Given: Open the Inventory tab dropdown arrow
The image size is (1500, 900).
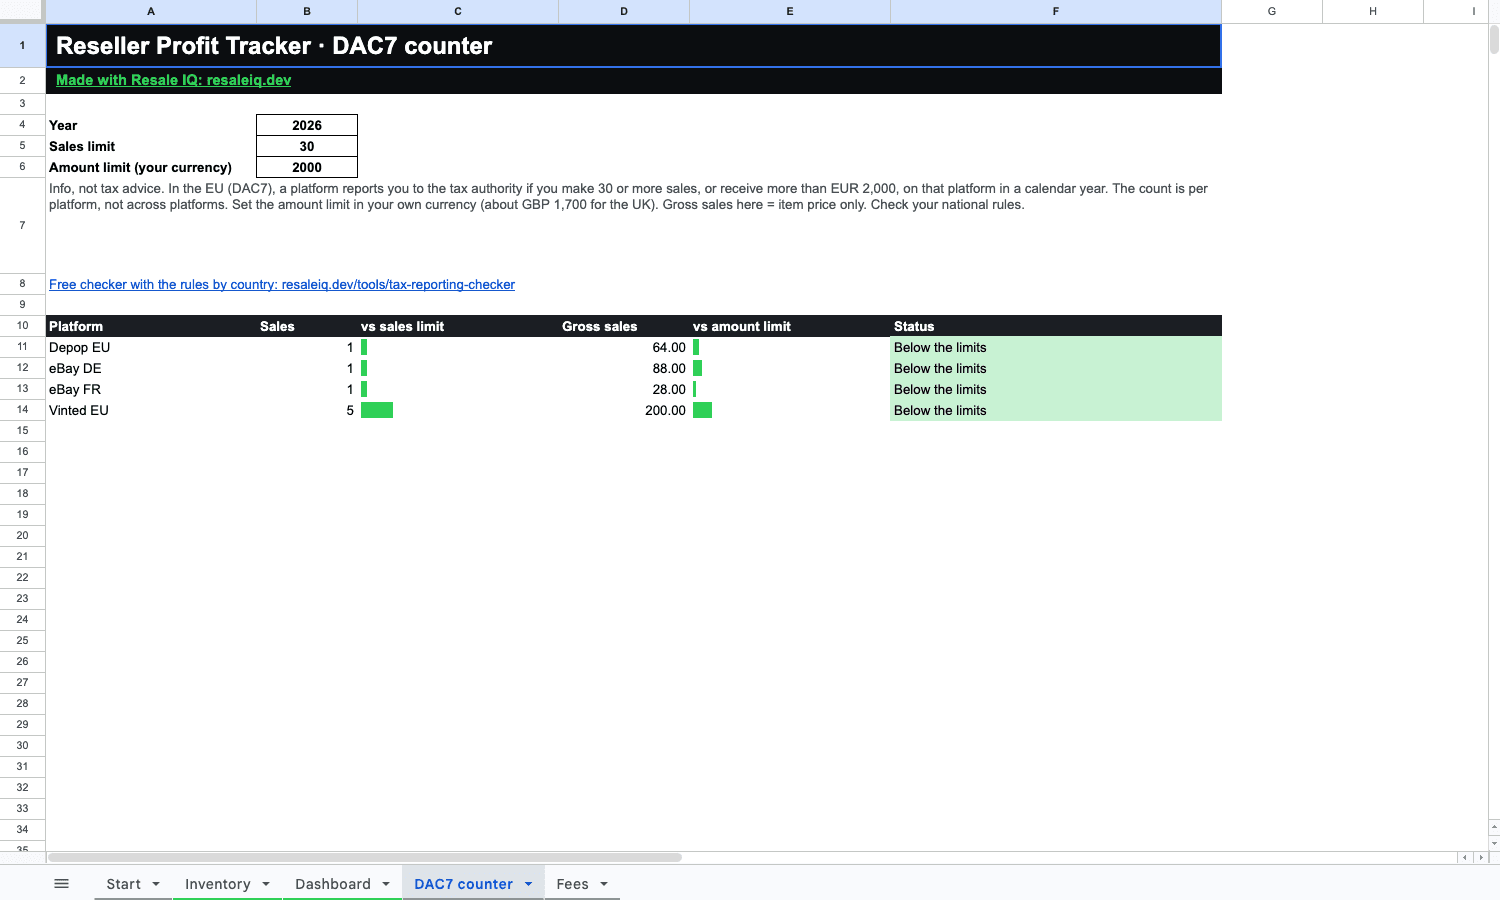Looking at the screenshot, I should [x=266, y=884].
